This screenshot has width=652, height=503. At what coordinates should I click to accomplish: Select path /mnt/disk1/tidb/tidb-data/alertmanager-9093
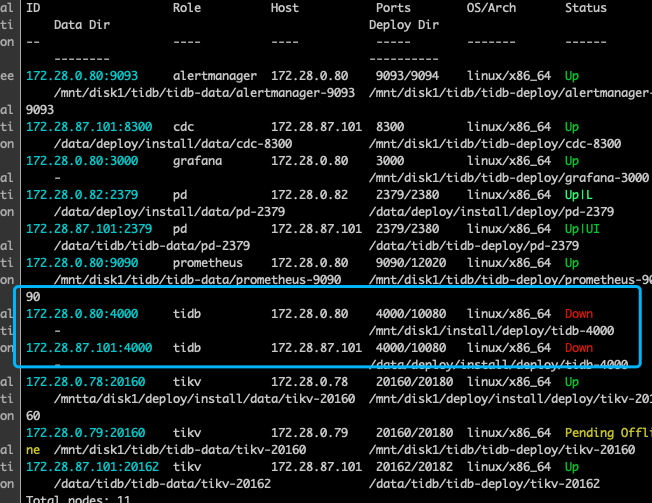204,93
